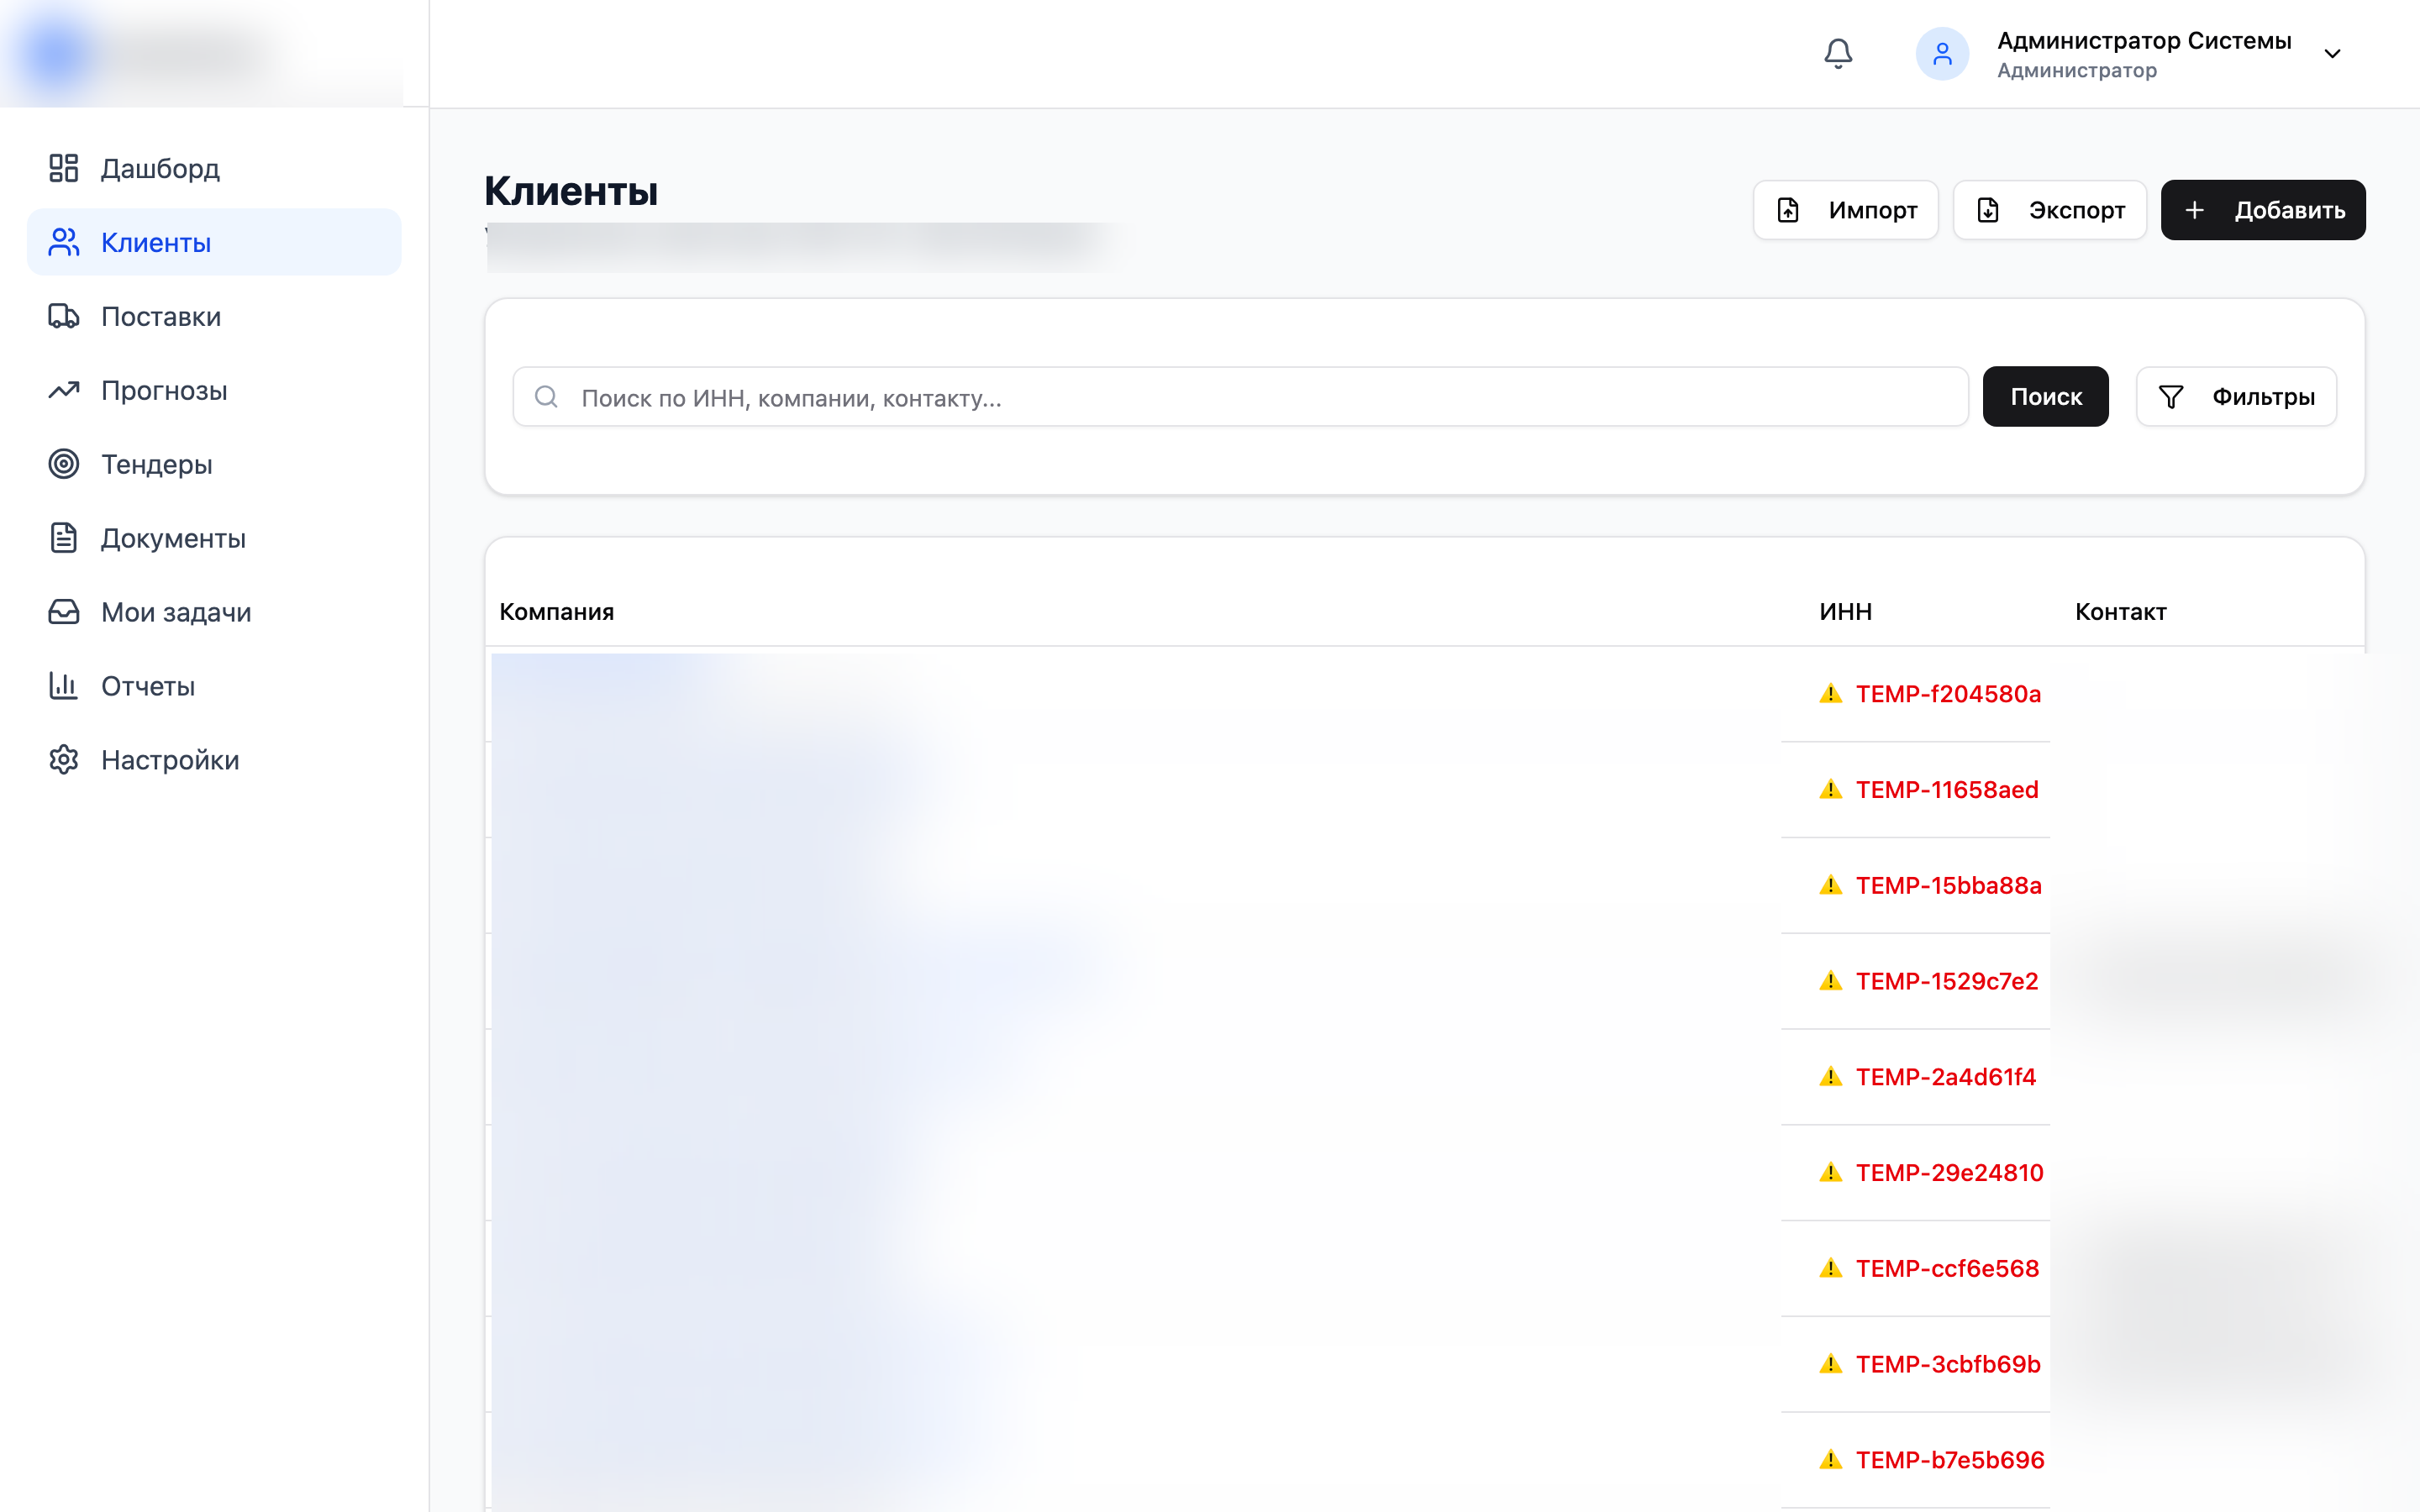Click the black Поиск button

[x=2045, y=397]
